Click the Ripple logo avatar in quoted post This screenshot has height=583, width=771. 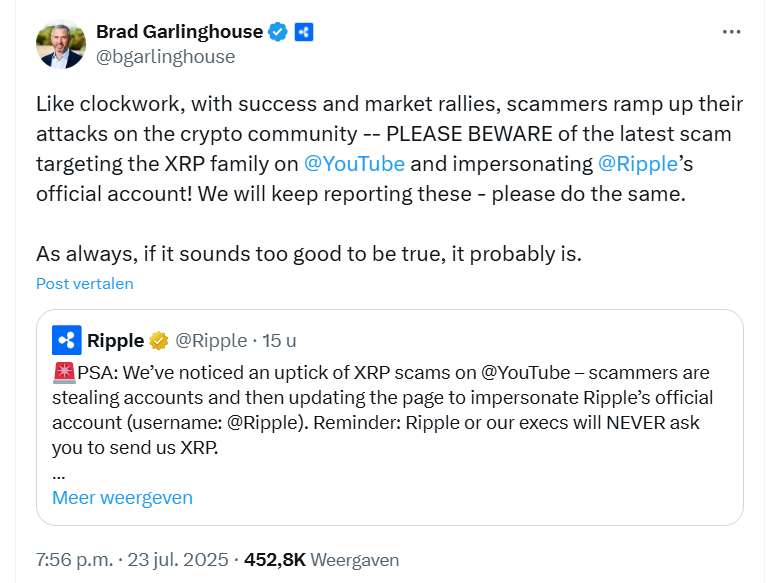coord(67,340)
